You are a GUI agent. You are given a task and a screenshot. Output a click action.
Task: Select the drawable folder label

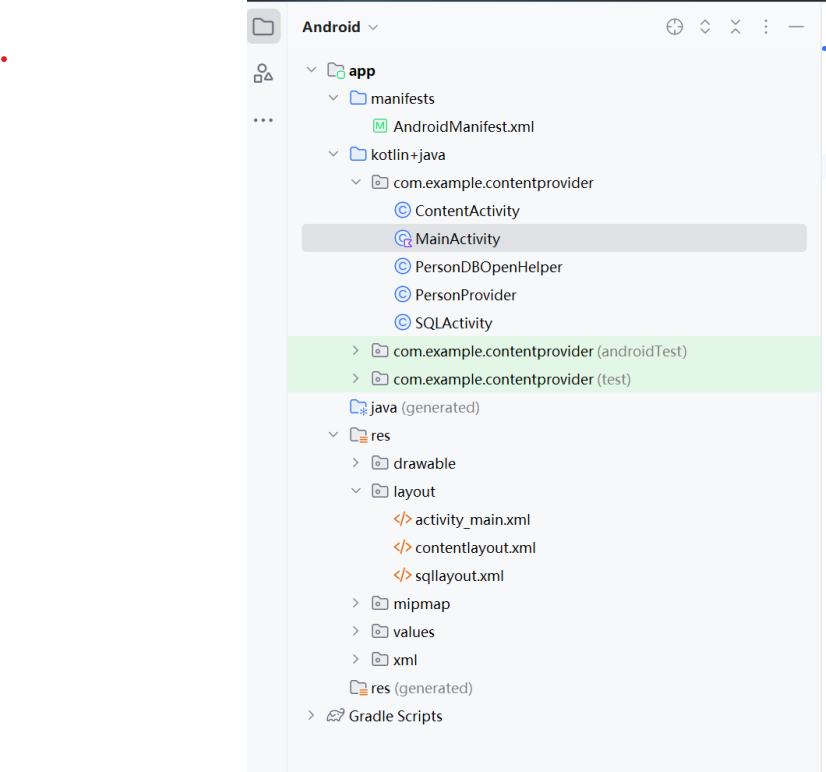(x=425, y=463)
